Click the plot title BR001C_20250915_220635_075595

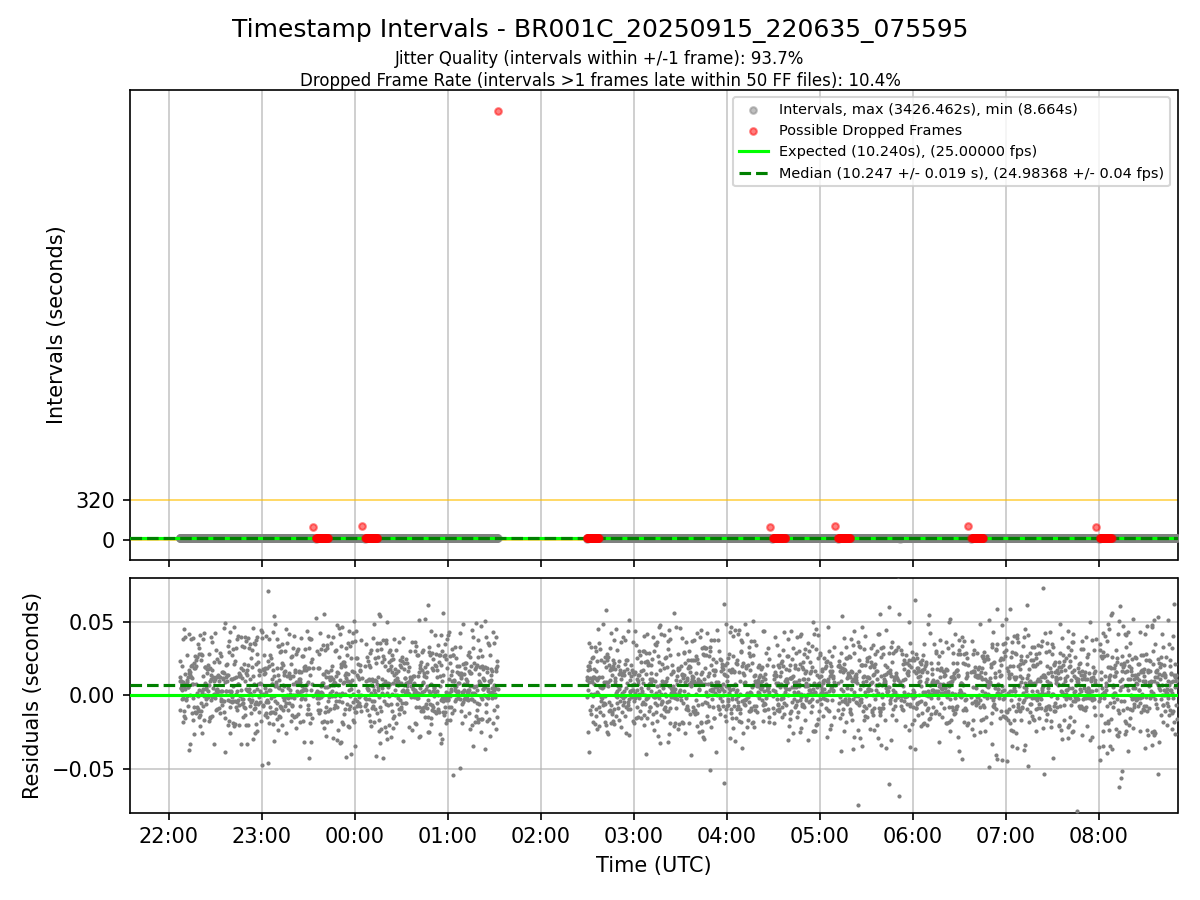pyautogui.click(x=600, y=29)
